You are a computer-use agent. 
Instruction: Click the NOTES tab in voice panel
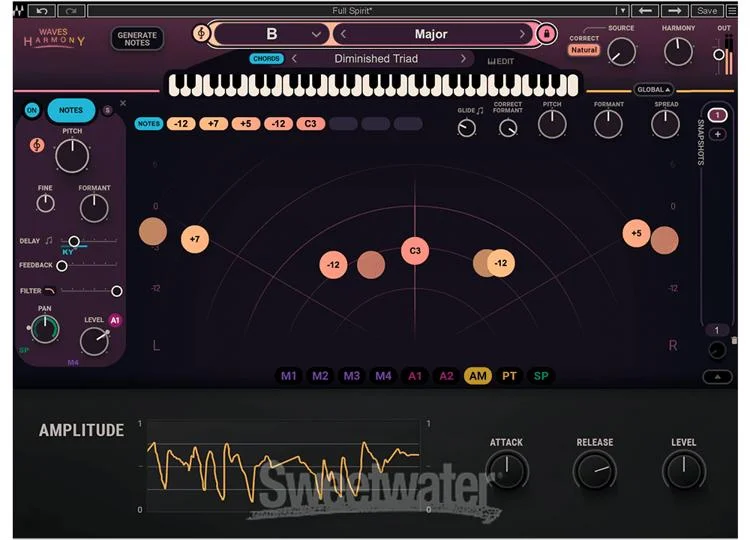coord(71,110)
